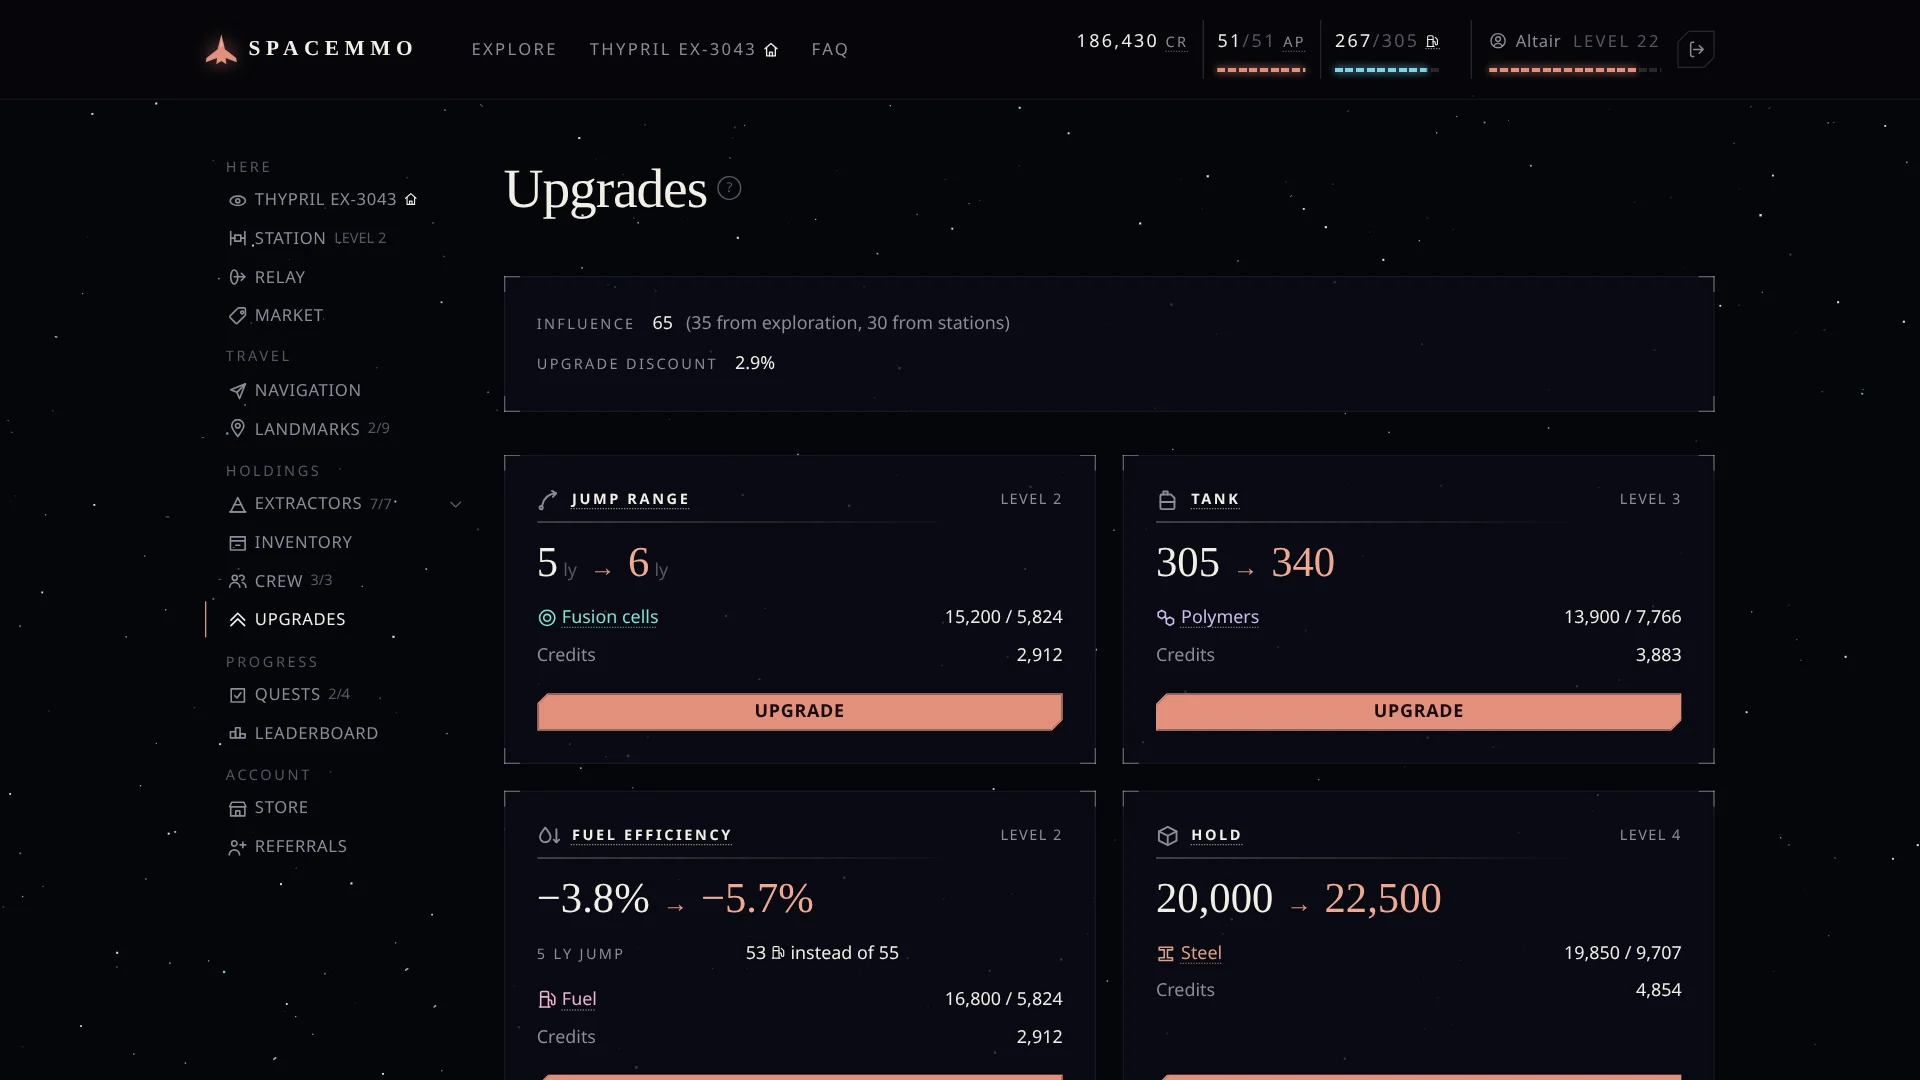Open Crew 3/3 in the sidebar
Viewport: 1920px width, 1080px height.
(281, 581)
